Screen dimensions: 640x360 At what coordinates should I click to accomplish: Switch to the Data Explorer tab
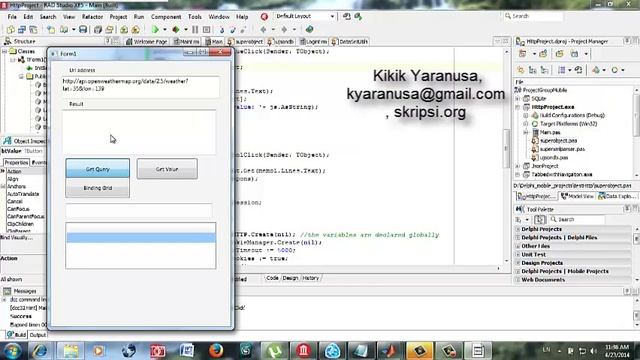pos(617,196)
